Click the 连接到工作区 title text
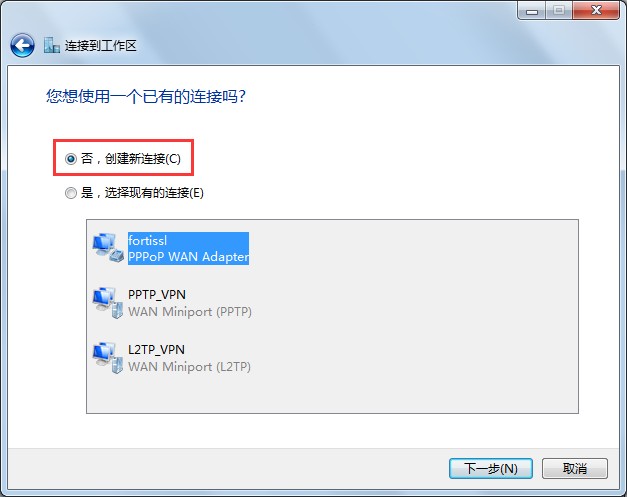 101,46
